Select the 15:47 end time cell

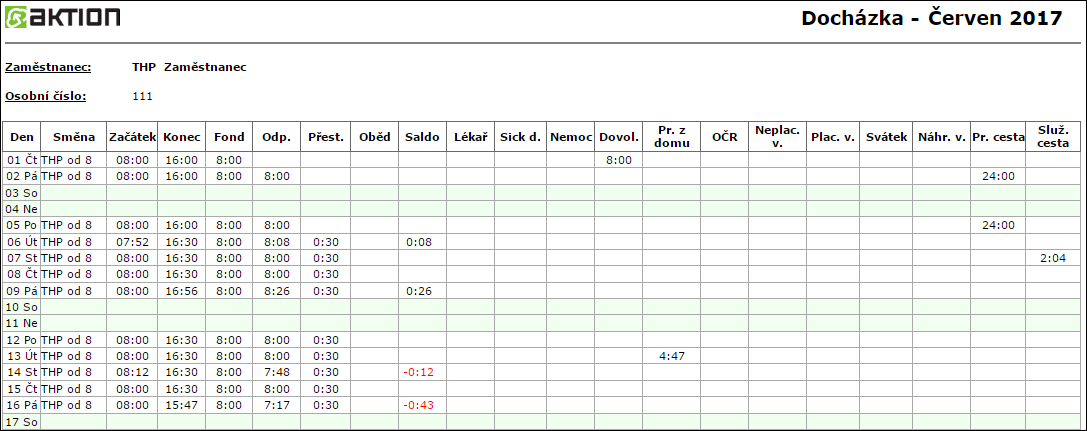pos(181,405)
